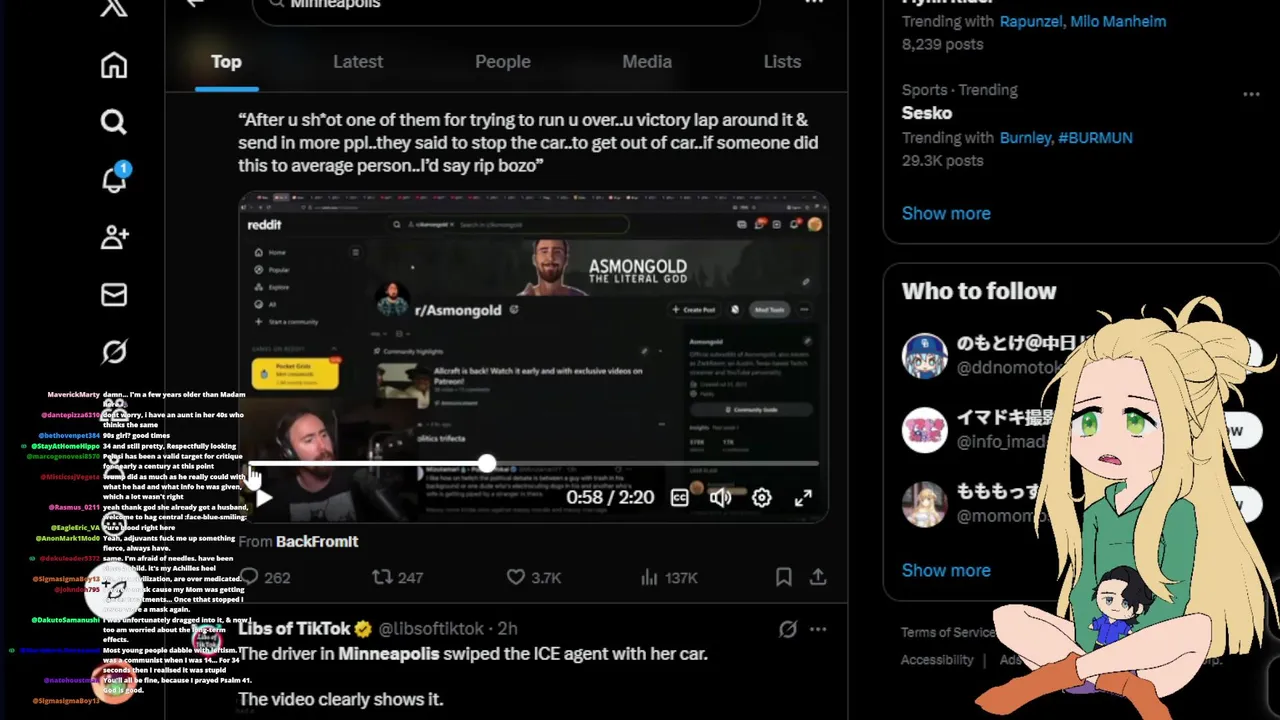Switch to the Media tab
This screenshot has height=720, width=1280.
pyautogui.click(x=647, y=62)
